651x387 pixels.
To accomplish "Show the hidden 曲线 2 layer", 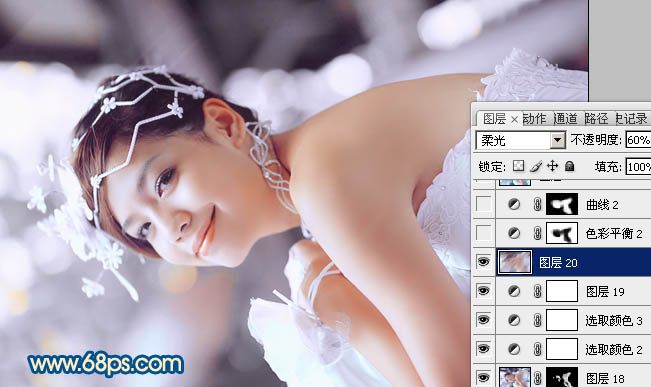I will (x=483, y=204).
